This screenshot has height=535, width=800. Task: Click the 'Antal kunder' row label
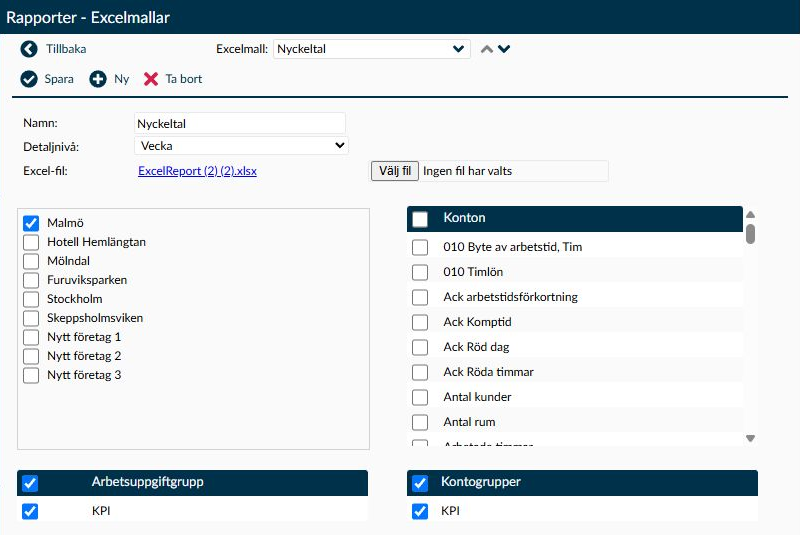point(477,397)
